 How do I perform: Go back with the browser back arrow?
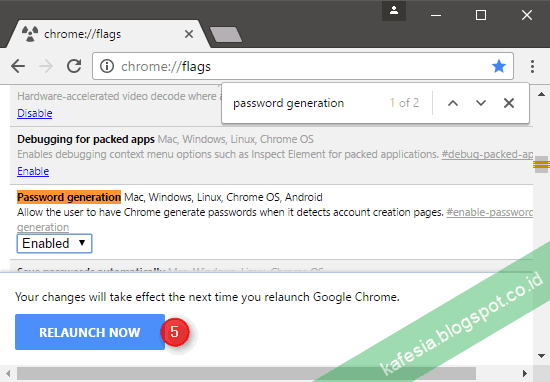[x=18, y=66]
